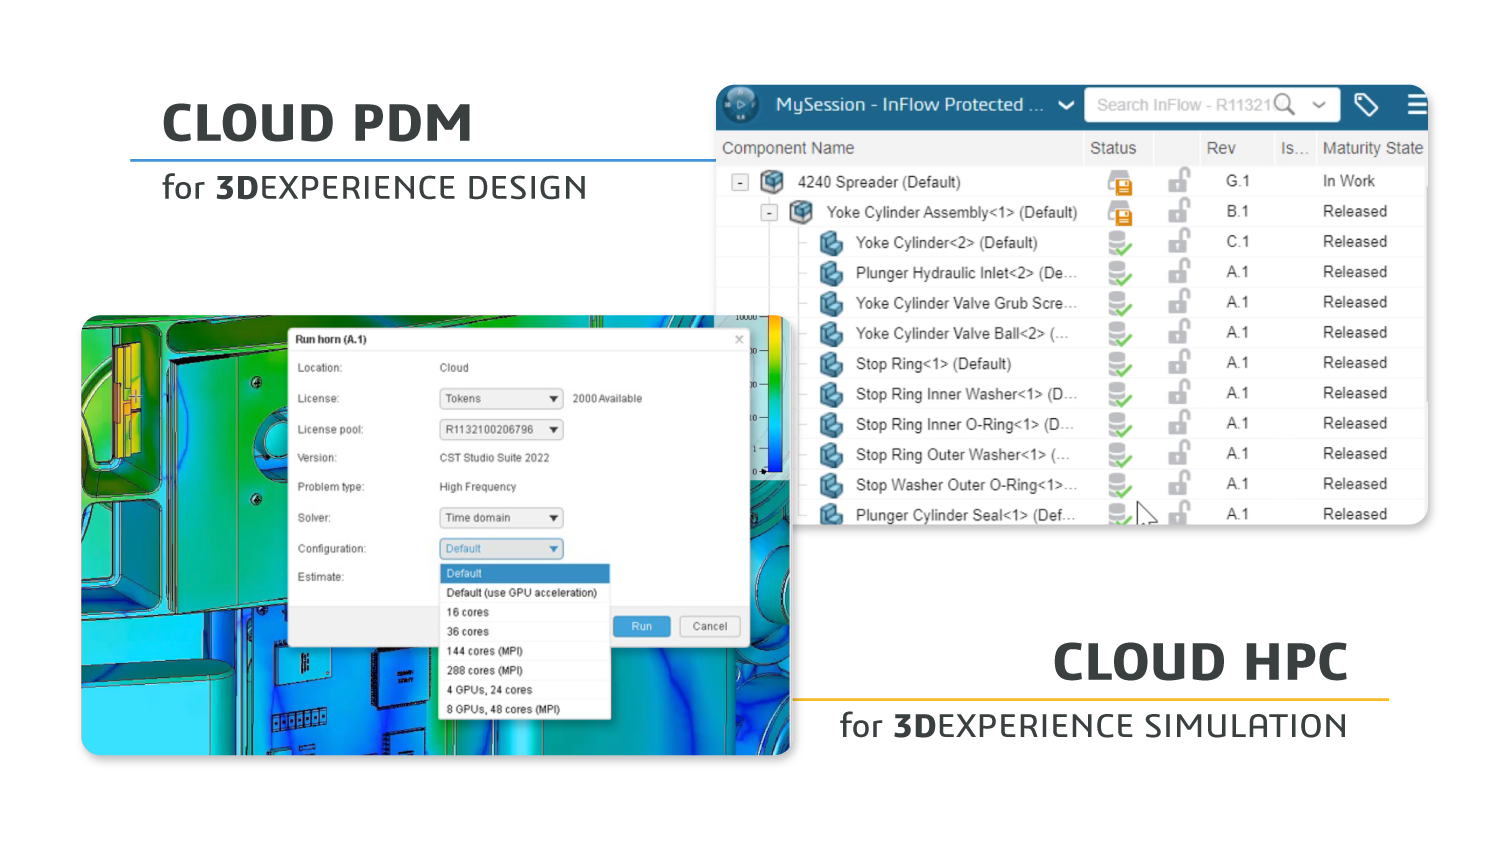Toggle lock for Yoke Cylinder<2> row
The width and height of the screenshot is (1500, 847).
pos(1179,240)
